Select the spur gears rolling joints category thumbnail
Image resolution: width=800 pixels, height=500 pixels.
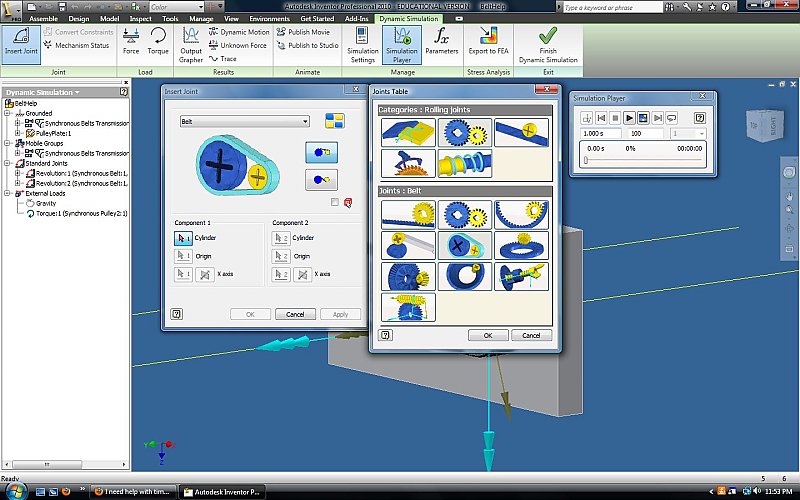pos(464,133)
